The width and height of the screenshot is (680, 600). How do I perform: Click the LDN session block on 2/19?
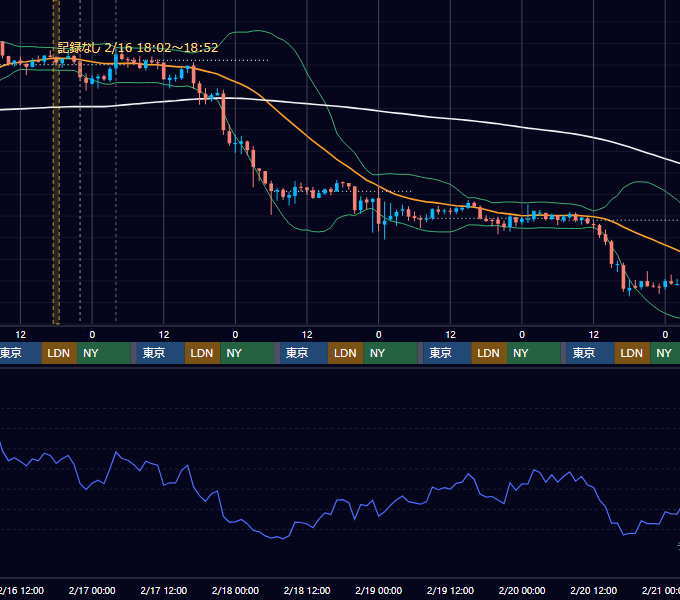point(489,353)
